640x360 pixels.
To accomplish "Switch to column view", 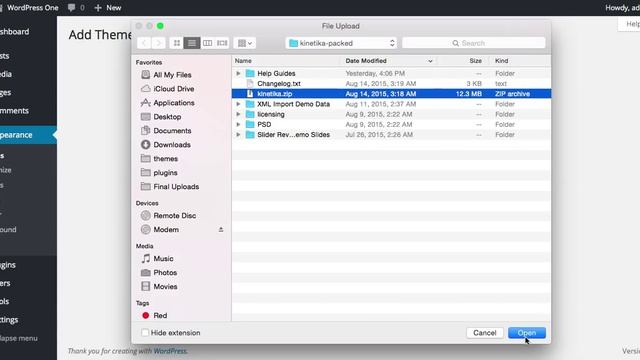I will tap(207, 43).
